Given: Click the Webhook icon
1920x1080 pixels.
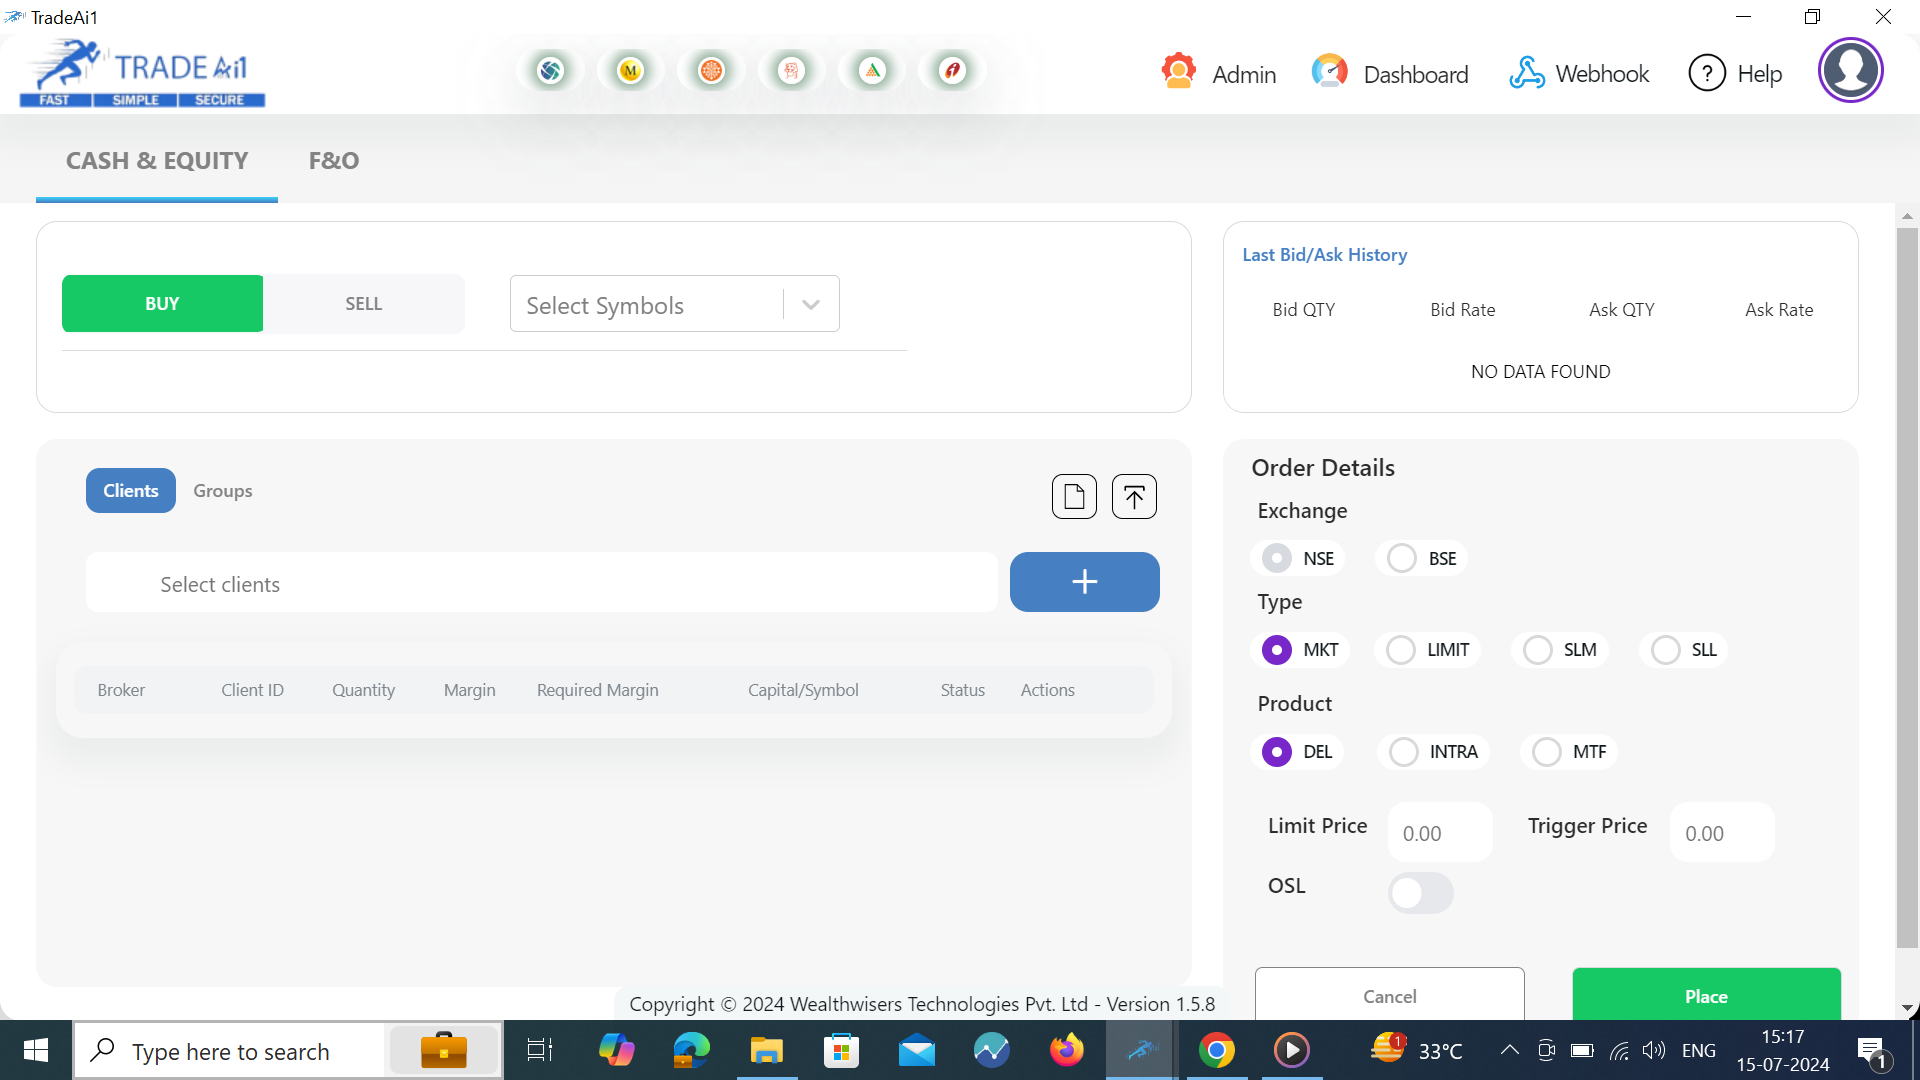Looking at the screenshot, I should [x=1527, y=73].
